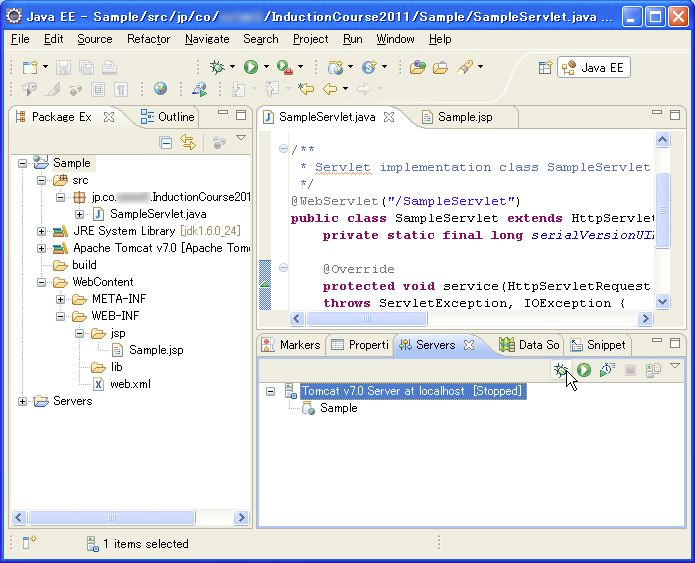This screenshot has height=563, width=695.
Task: Expand the Apache Tomcat v7.0 library node
Action: 41,248
